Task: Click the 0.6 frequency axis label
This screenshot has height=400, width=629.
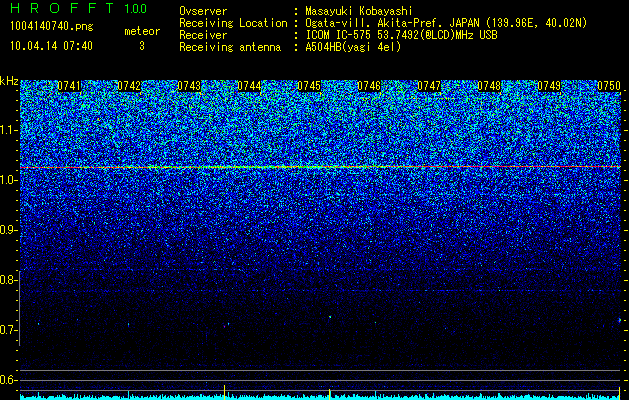Action: point(8,380)
